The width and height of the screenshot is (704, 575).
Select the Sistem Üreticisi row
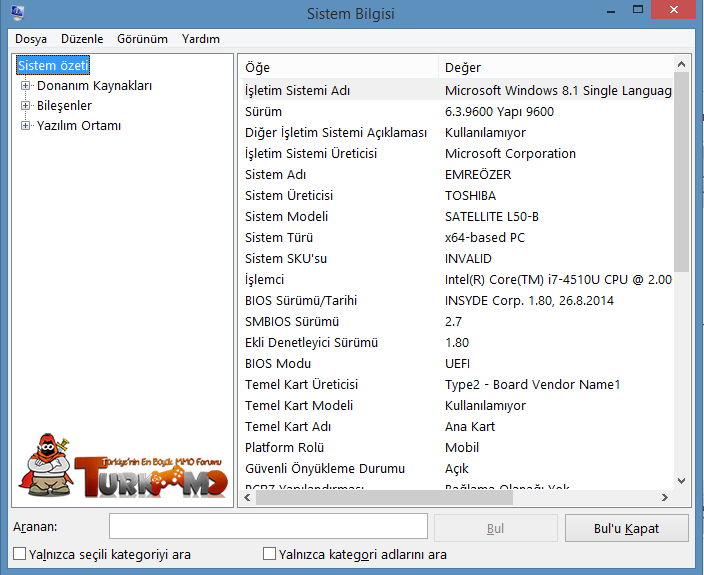click(456, 196)
